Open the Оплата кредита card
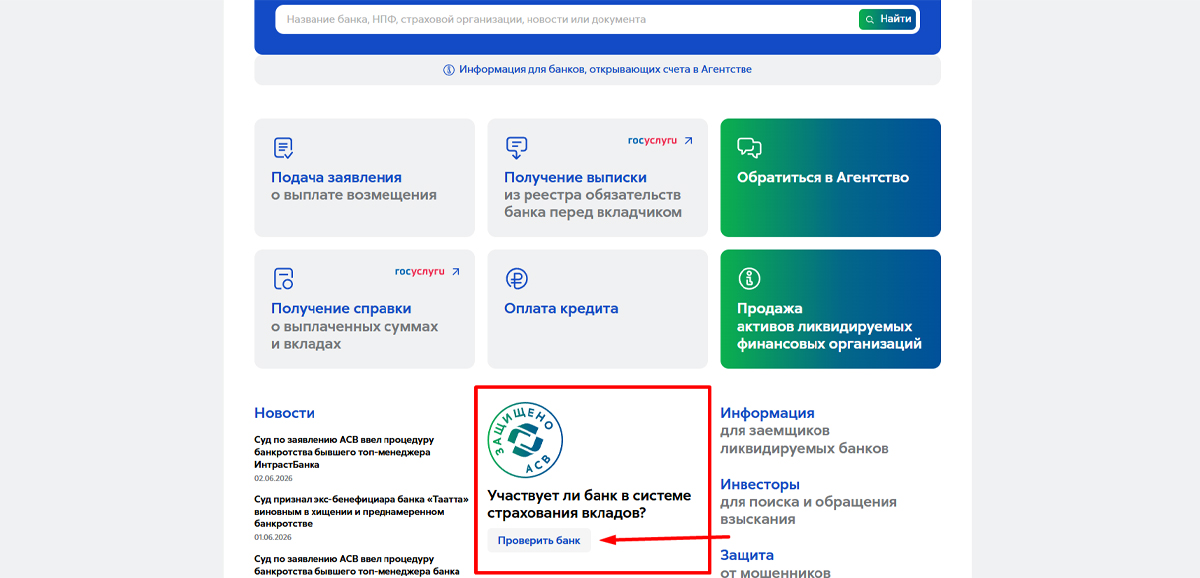Viewport: 1200px width, 578px height. click(x=597, y=309)
